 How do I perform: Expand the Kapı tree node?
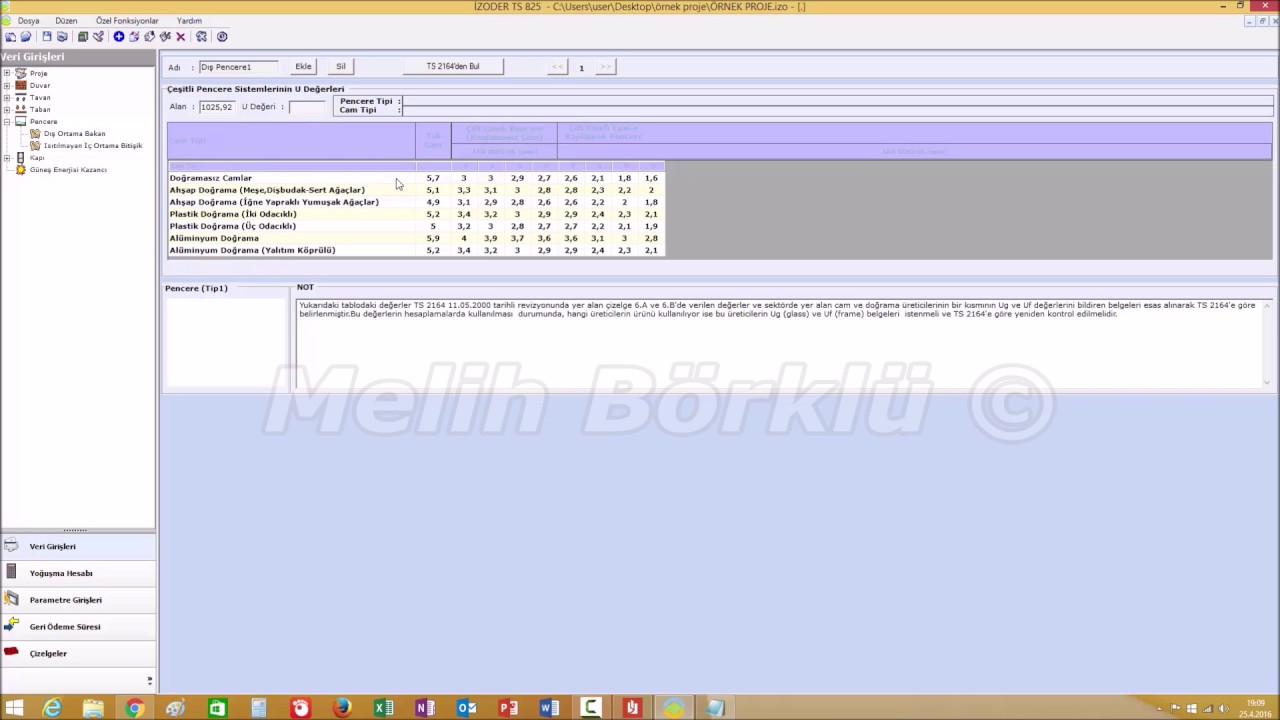pyautogui.click(x=7, y=157)
